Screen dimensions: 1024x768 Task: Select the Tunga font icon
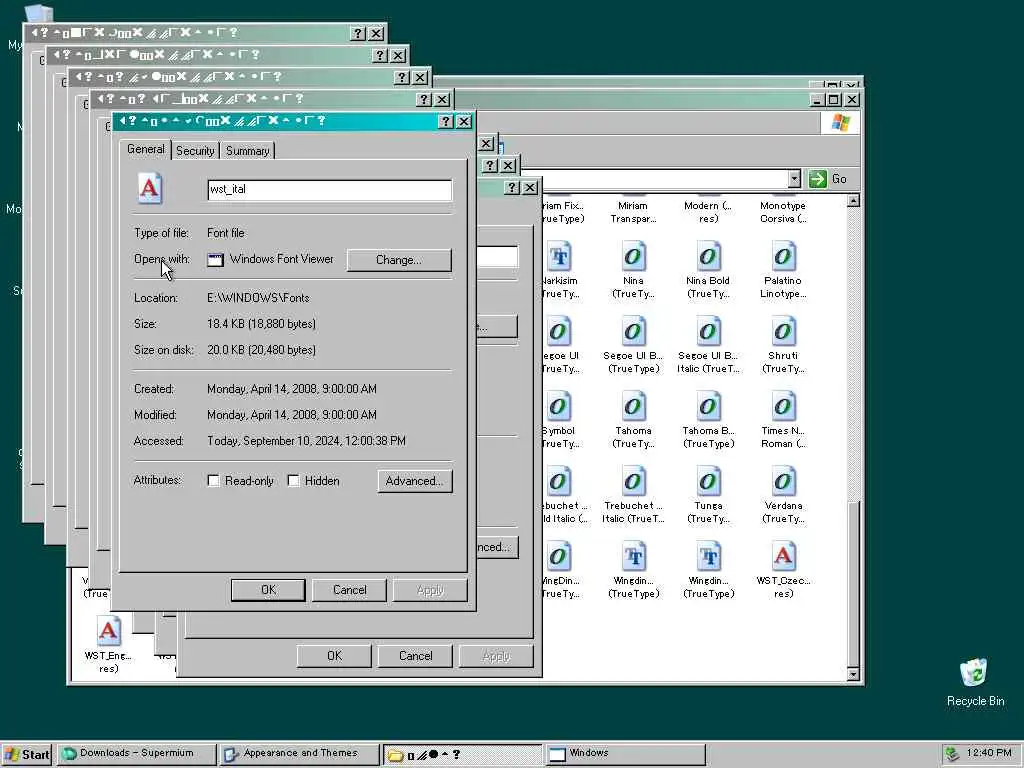coord(708,482)
